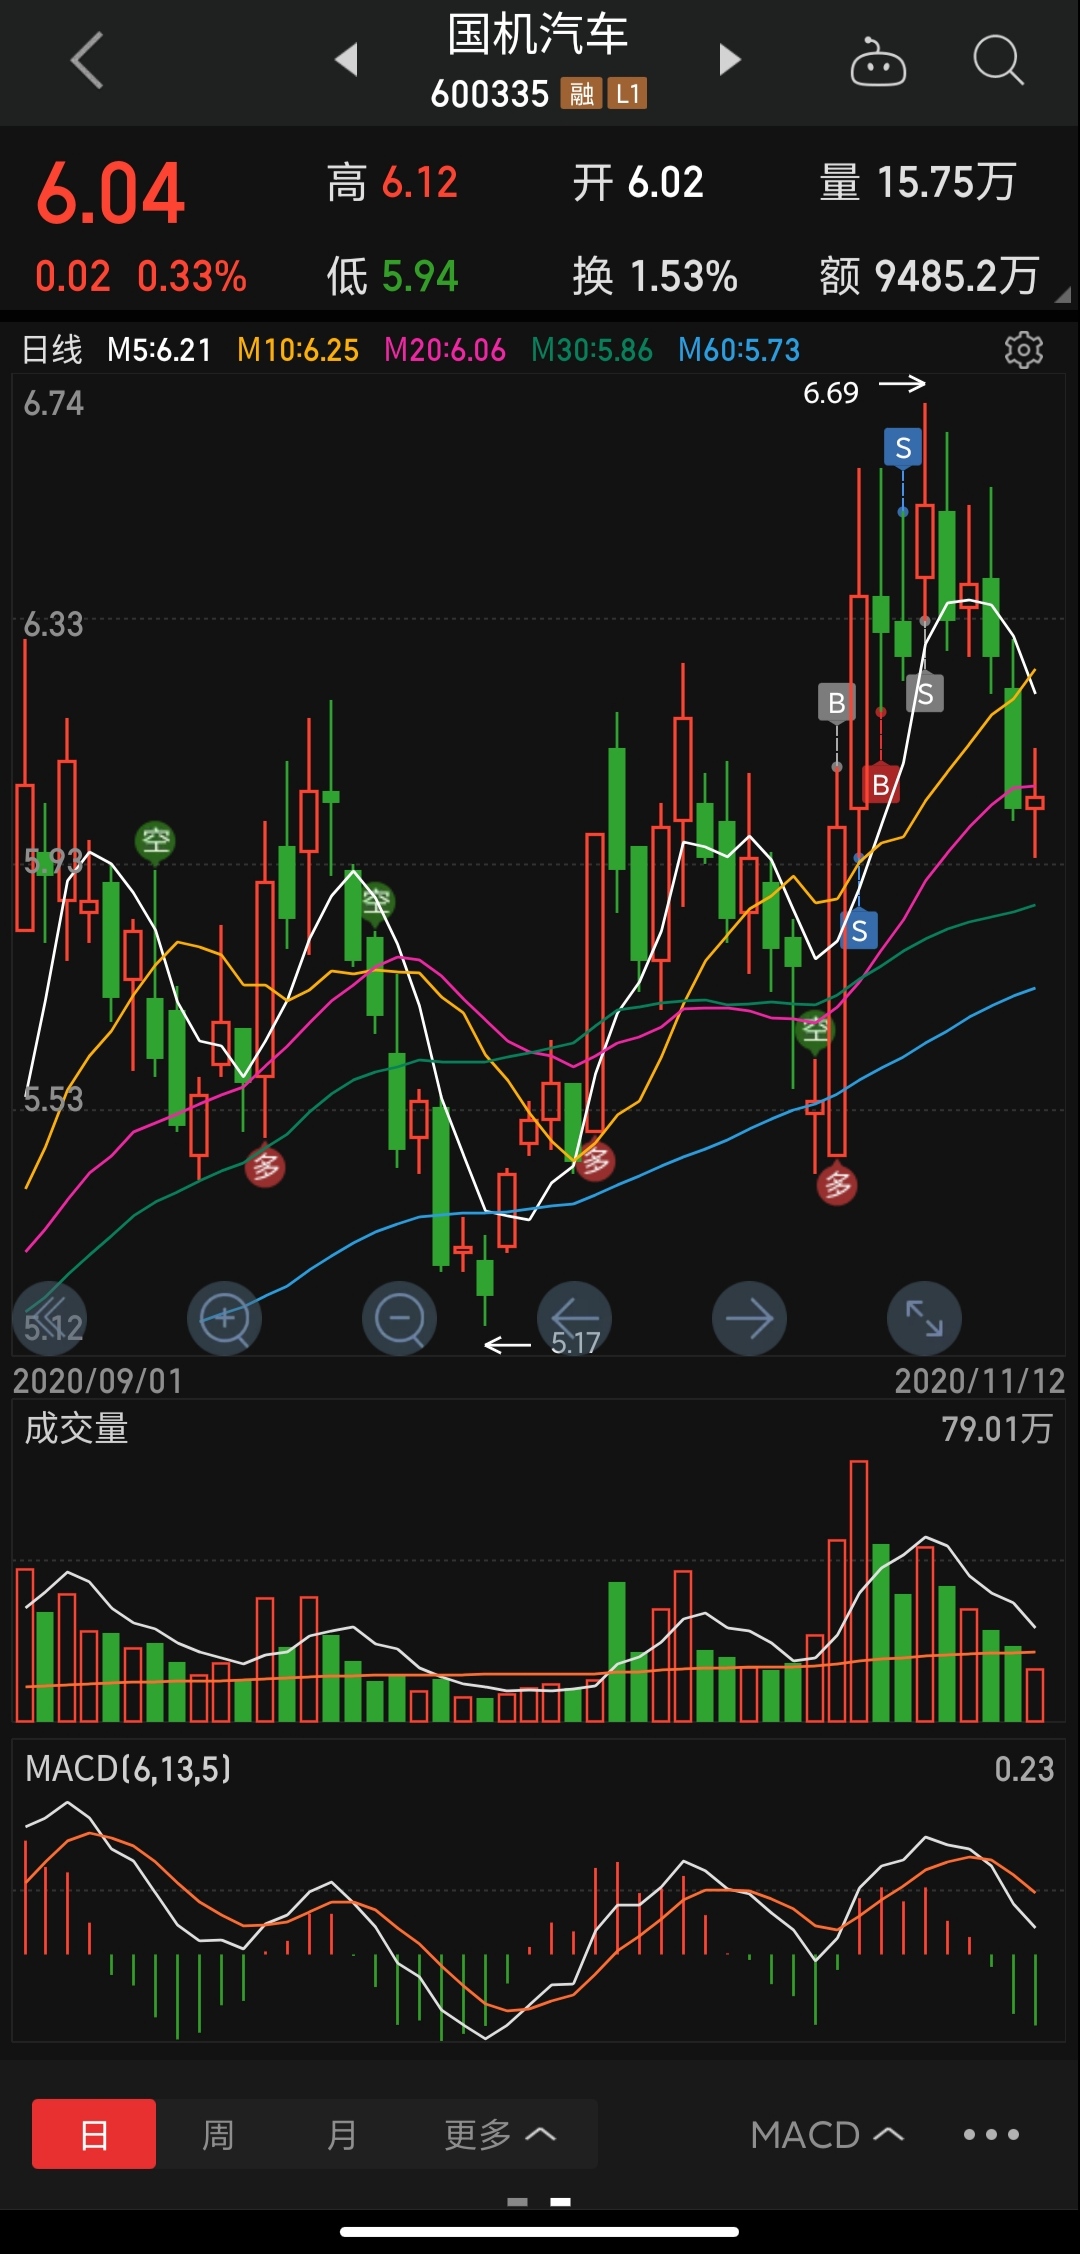Viewport: 1080px width, 2254px height.
Task: Tap the L1 level badge
Action: click(x=627, y=94)
